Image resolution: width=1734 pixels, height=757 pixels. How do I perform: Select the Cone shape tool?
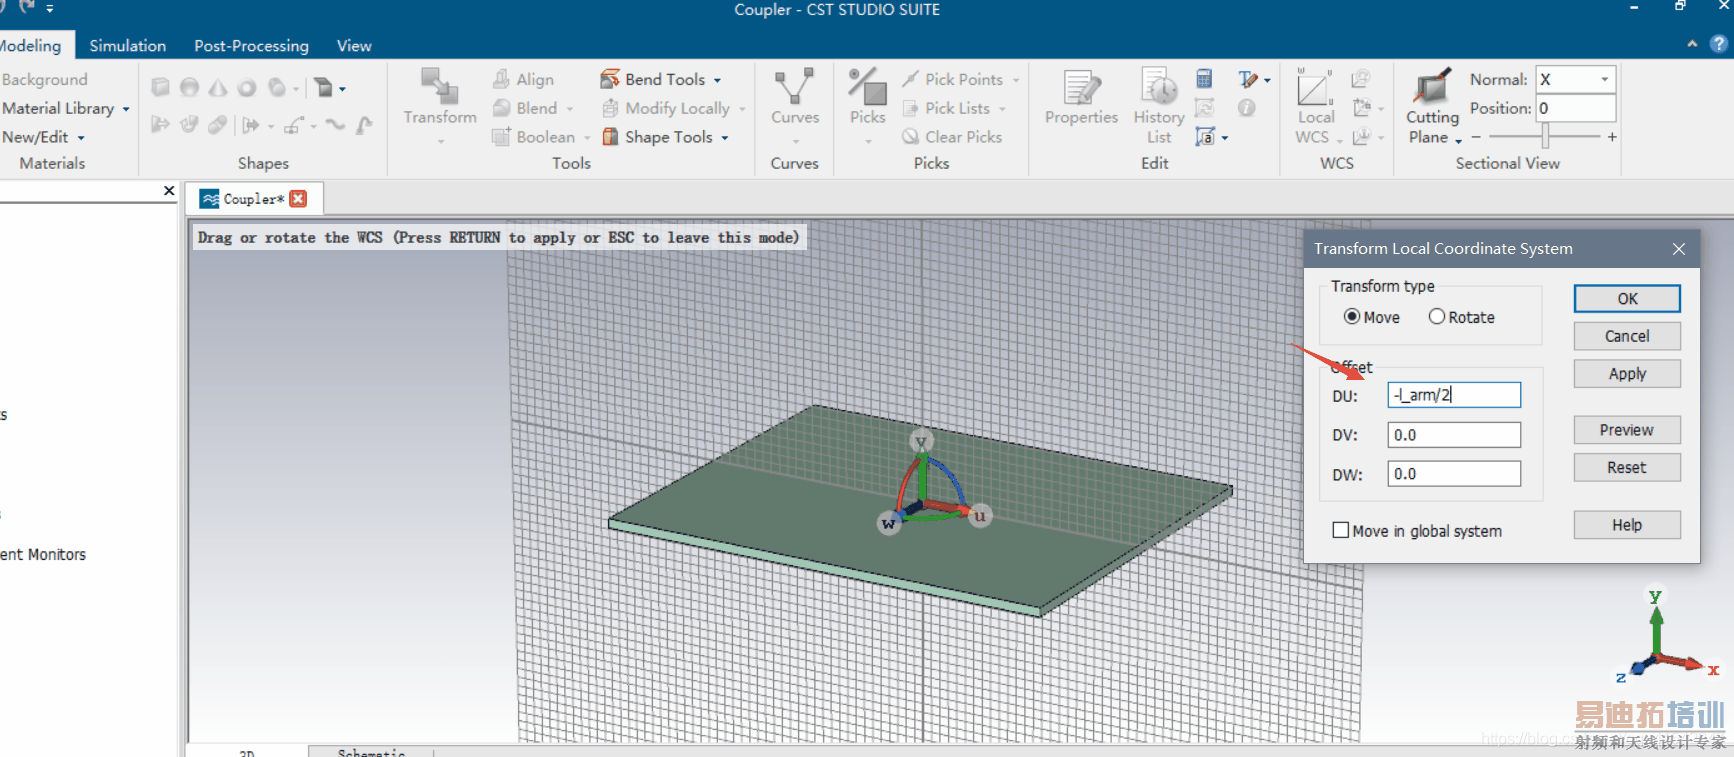coord(218,87)
